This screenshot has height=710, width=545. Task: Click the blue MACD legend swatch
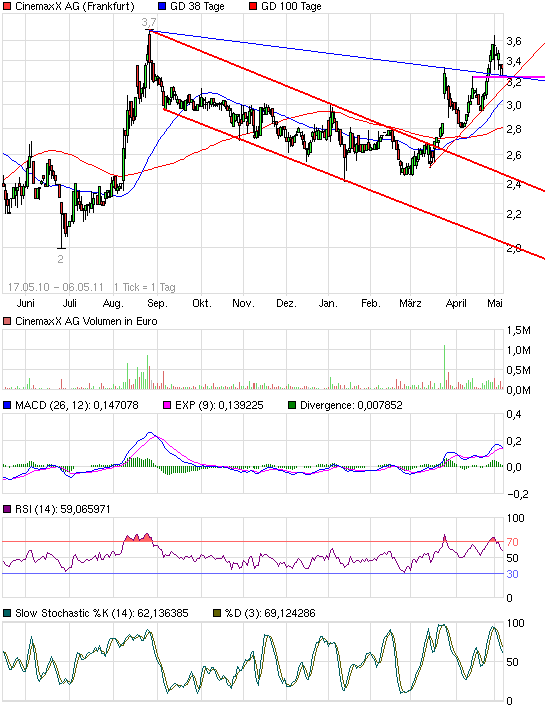click(7, 405)
